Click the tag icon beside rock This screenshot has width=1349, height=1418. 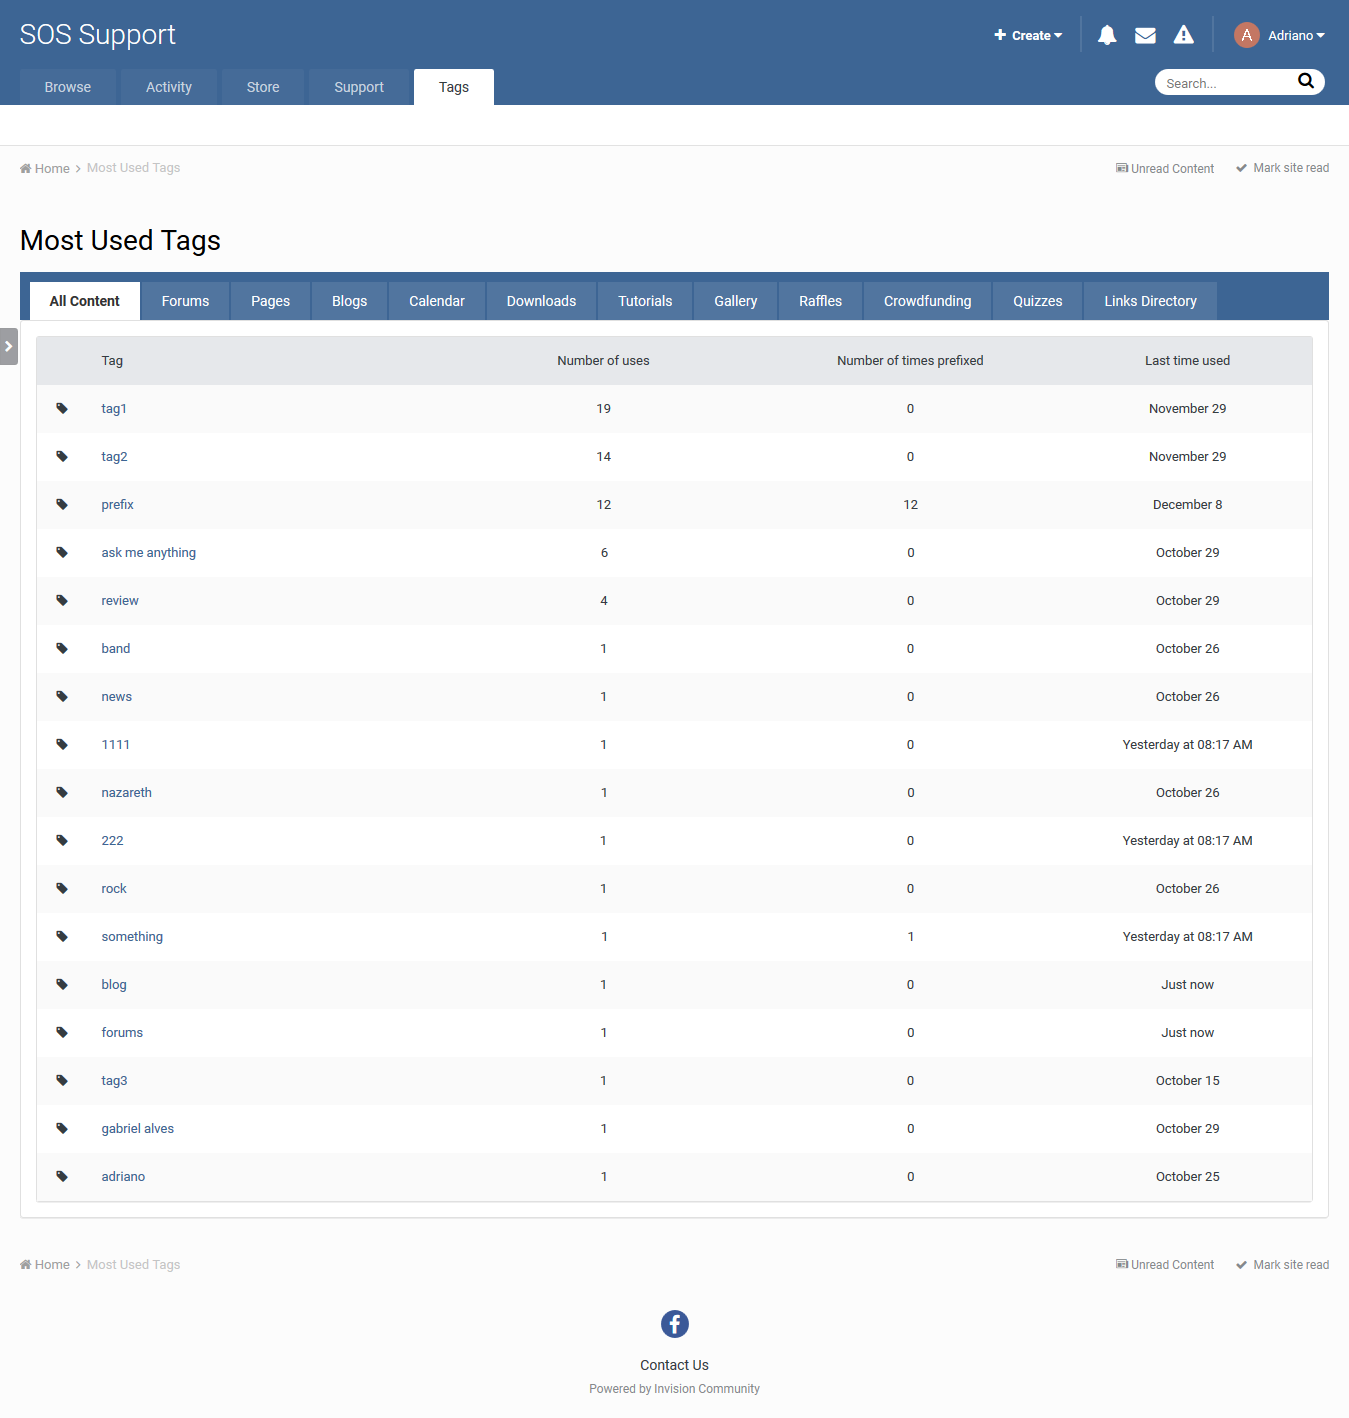click(62, 888)
